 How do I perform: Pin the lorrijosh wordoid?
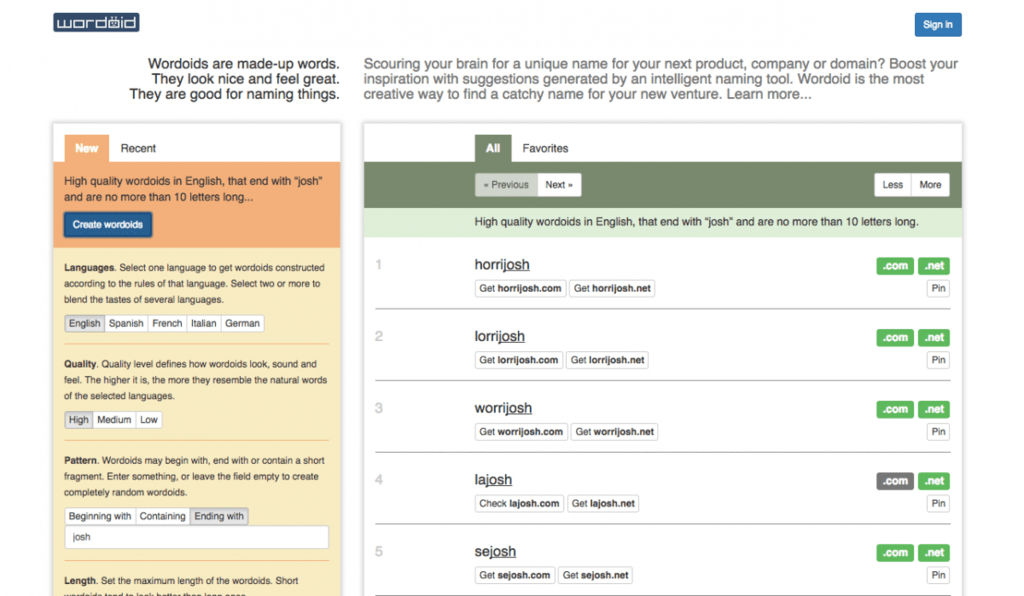[x=938, y=360]
